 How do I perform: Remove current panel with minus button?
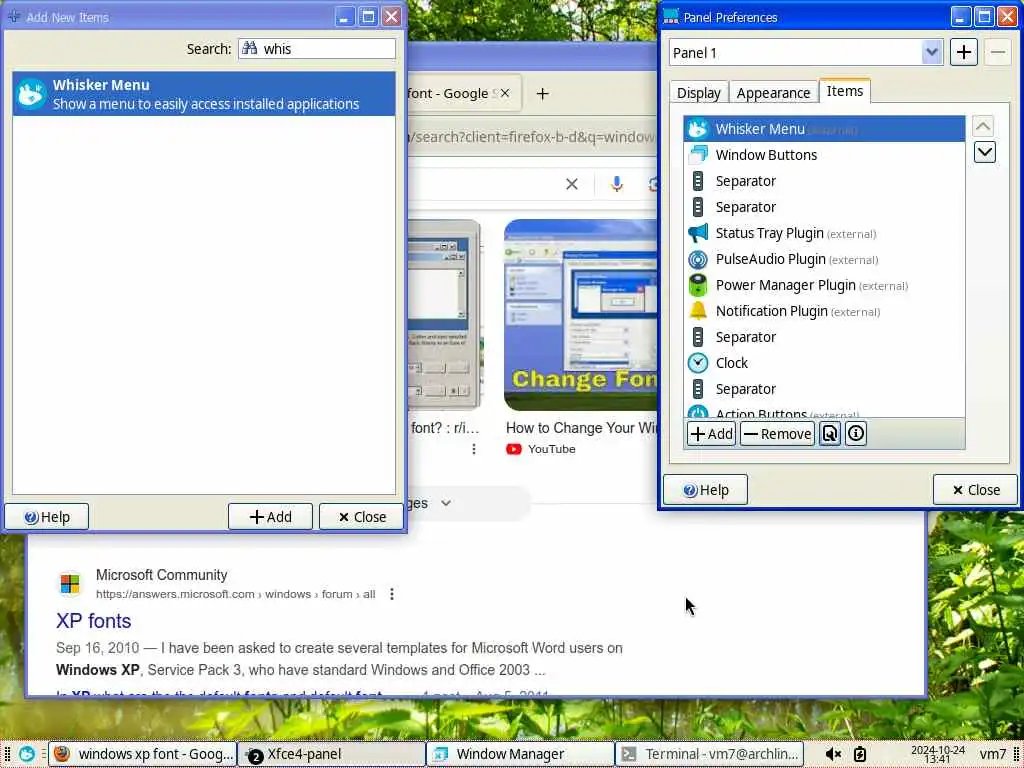[998, 52]
